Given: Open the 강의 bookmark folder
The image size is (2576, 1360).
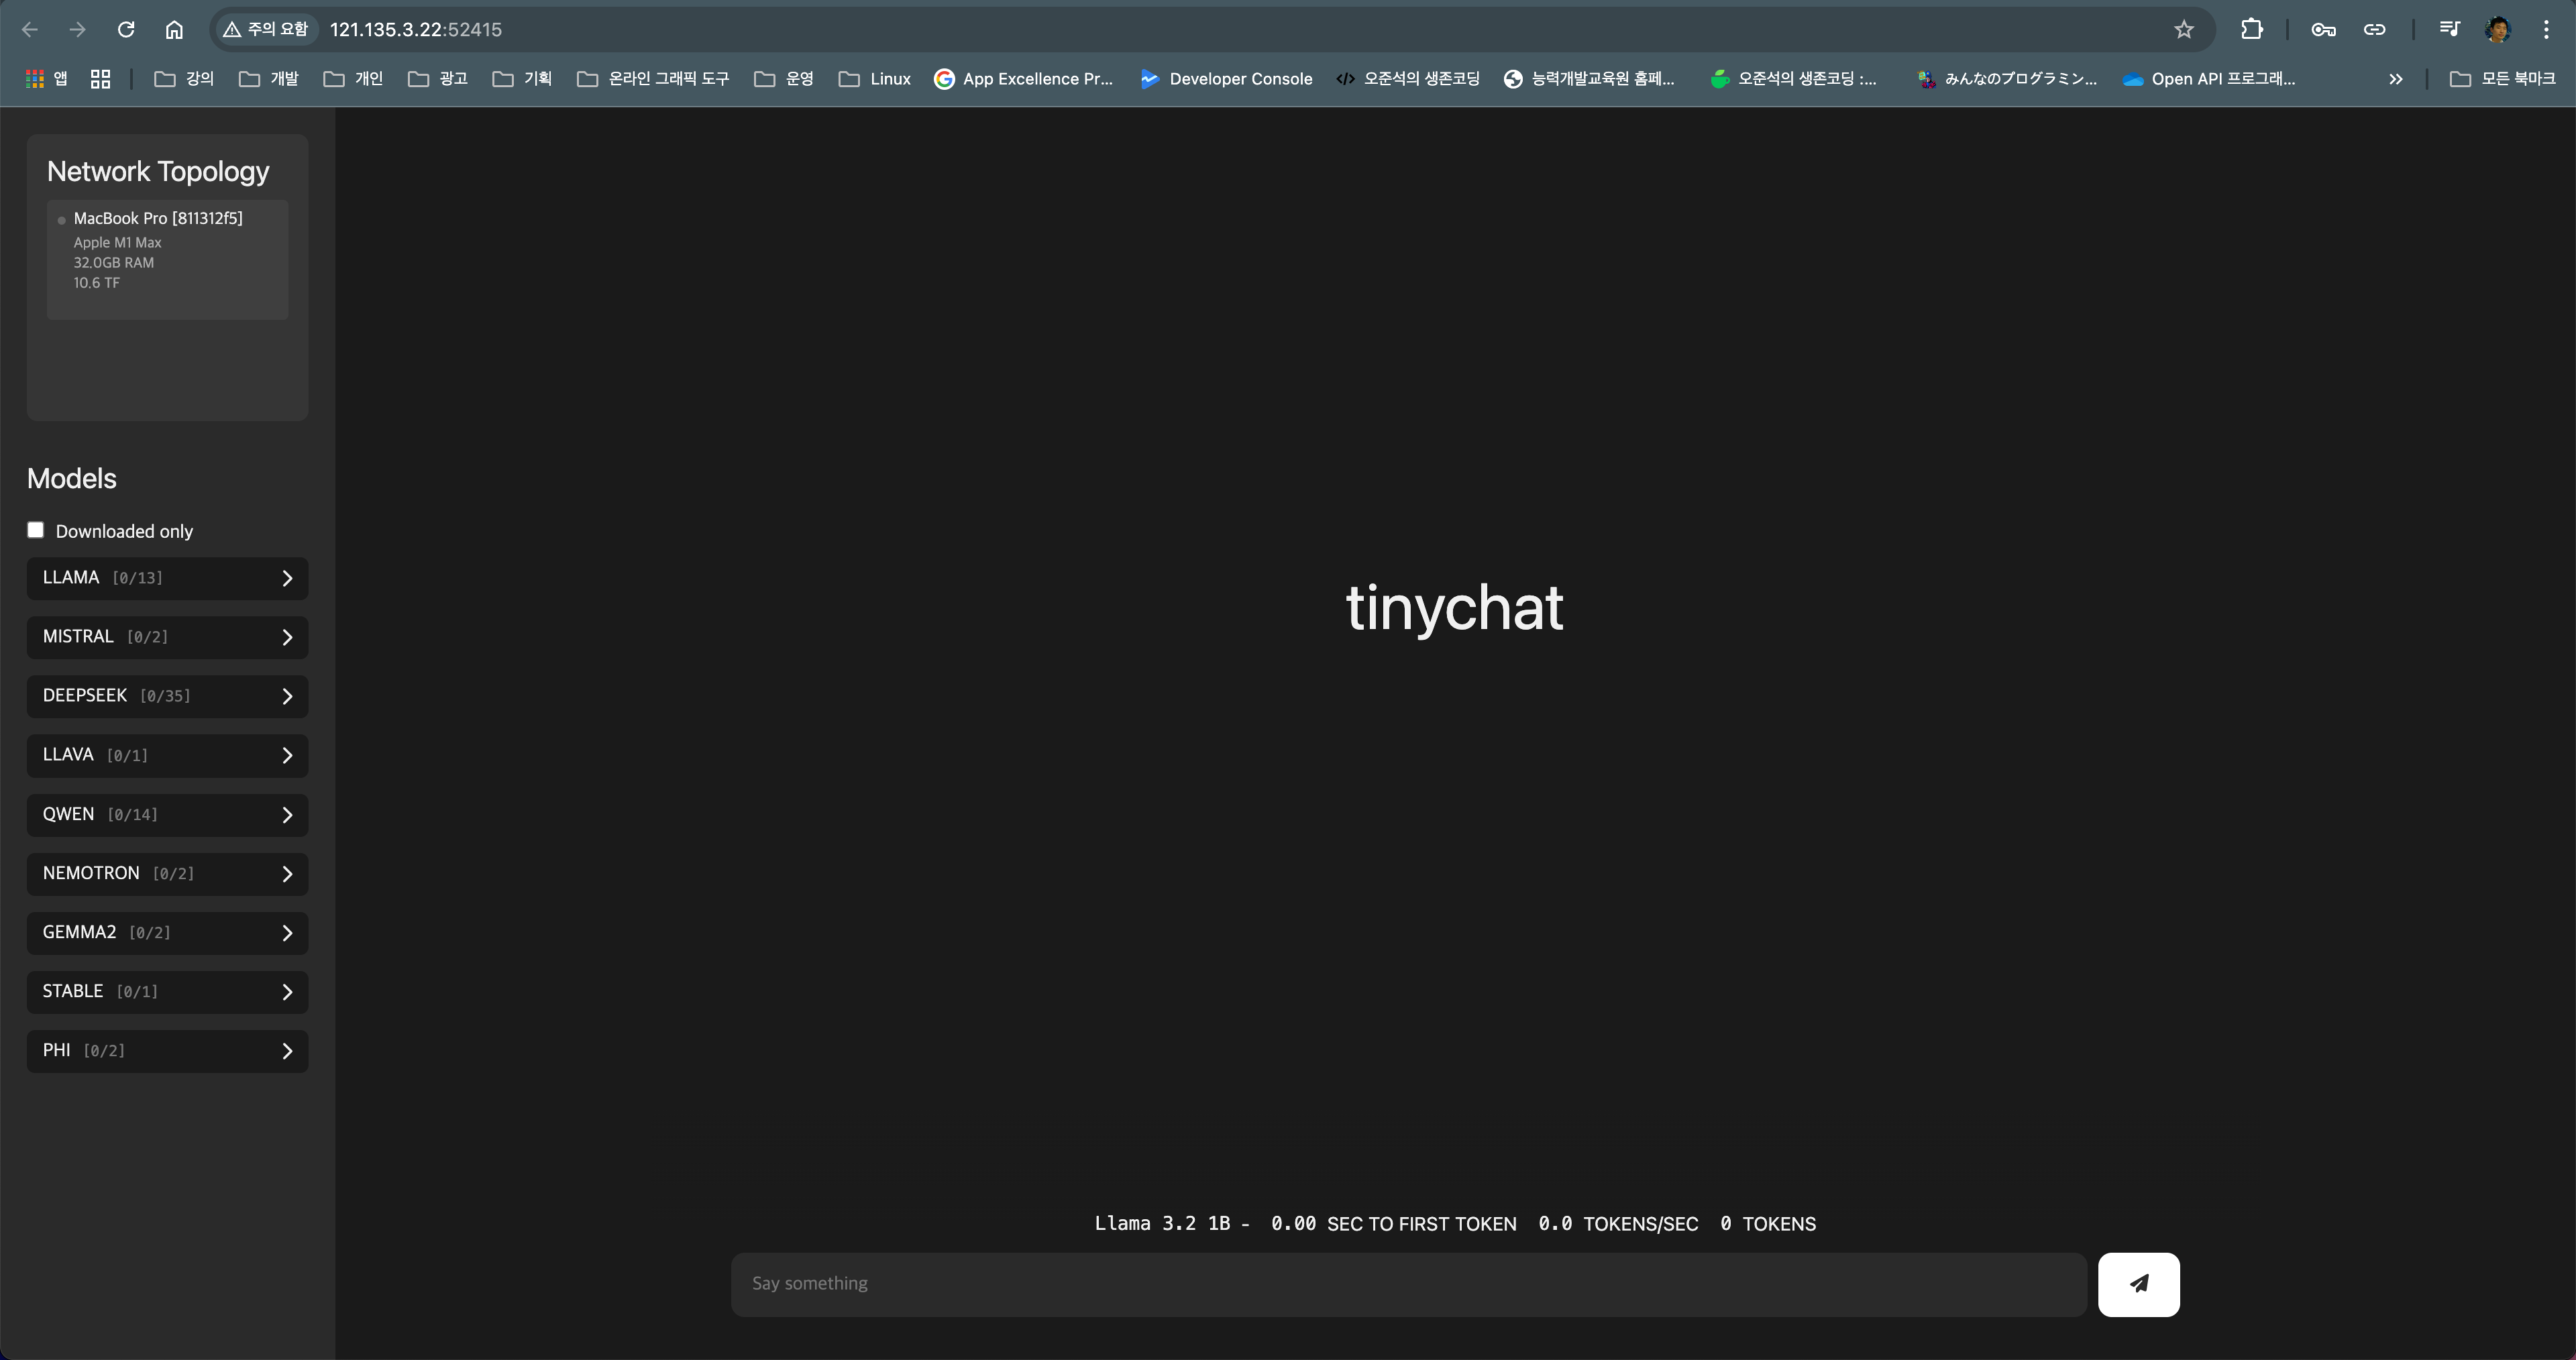Looking at the screenshot, I should coord(184,79).
